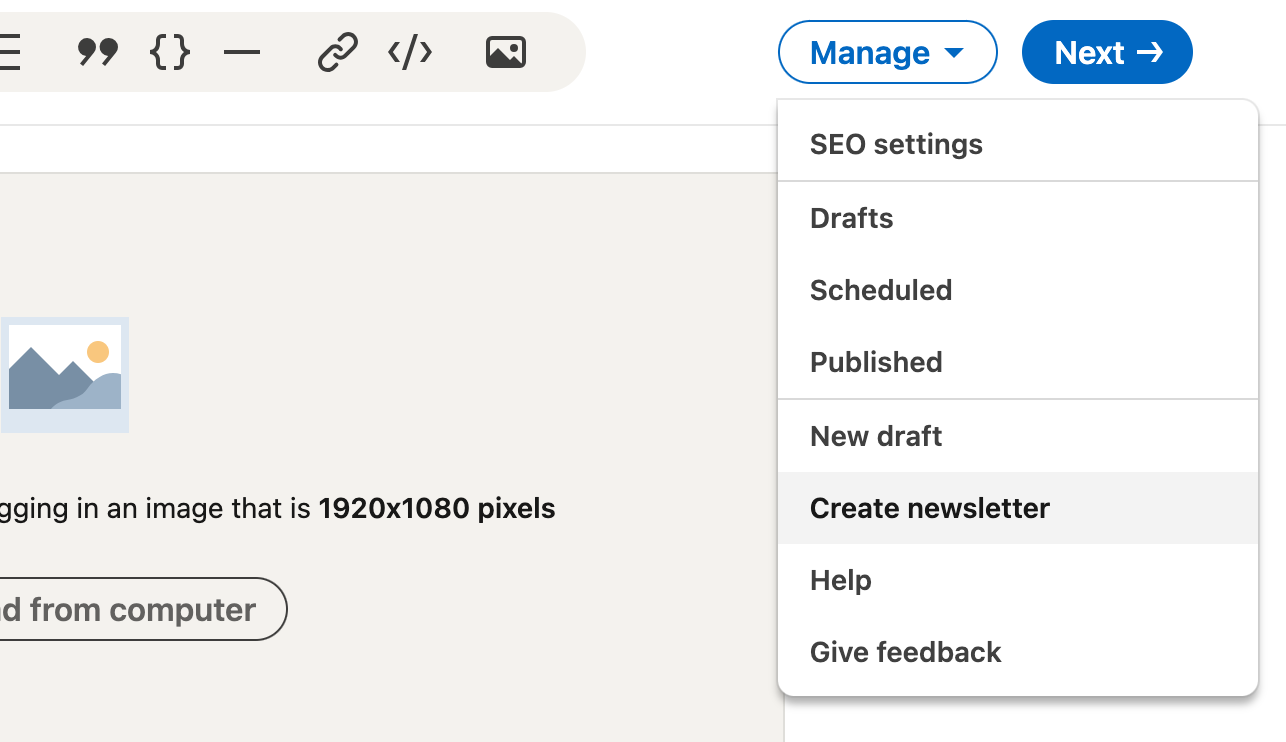Choose Give feedback menu entry
Screen dimensions: 1286x742
[x=905, y=652]
